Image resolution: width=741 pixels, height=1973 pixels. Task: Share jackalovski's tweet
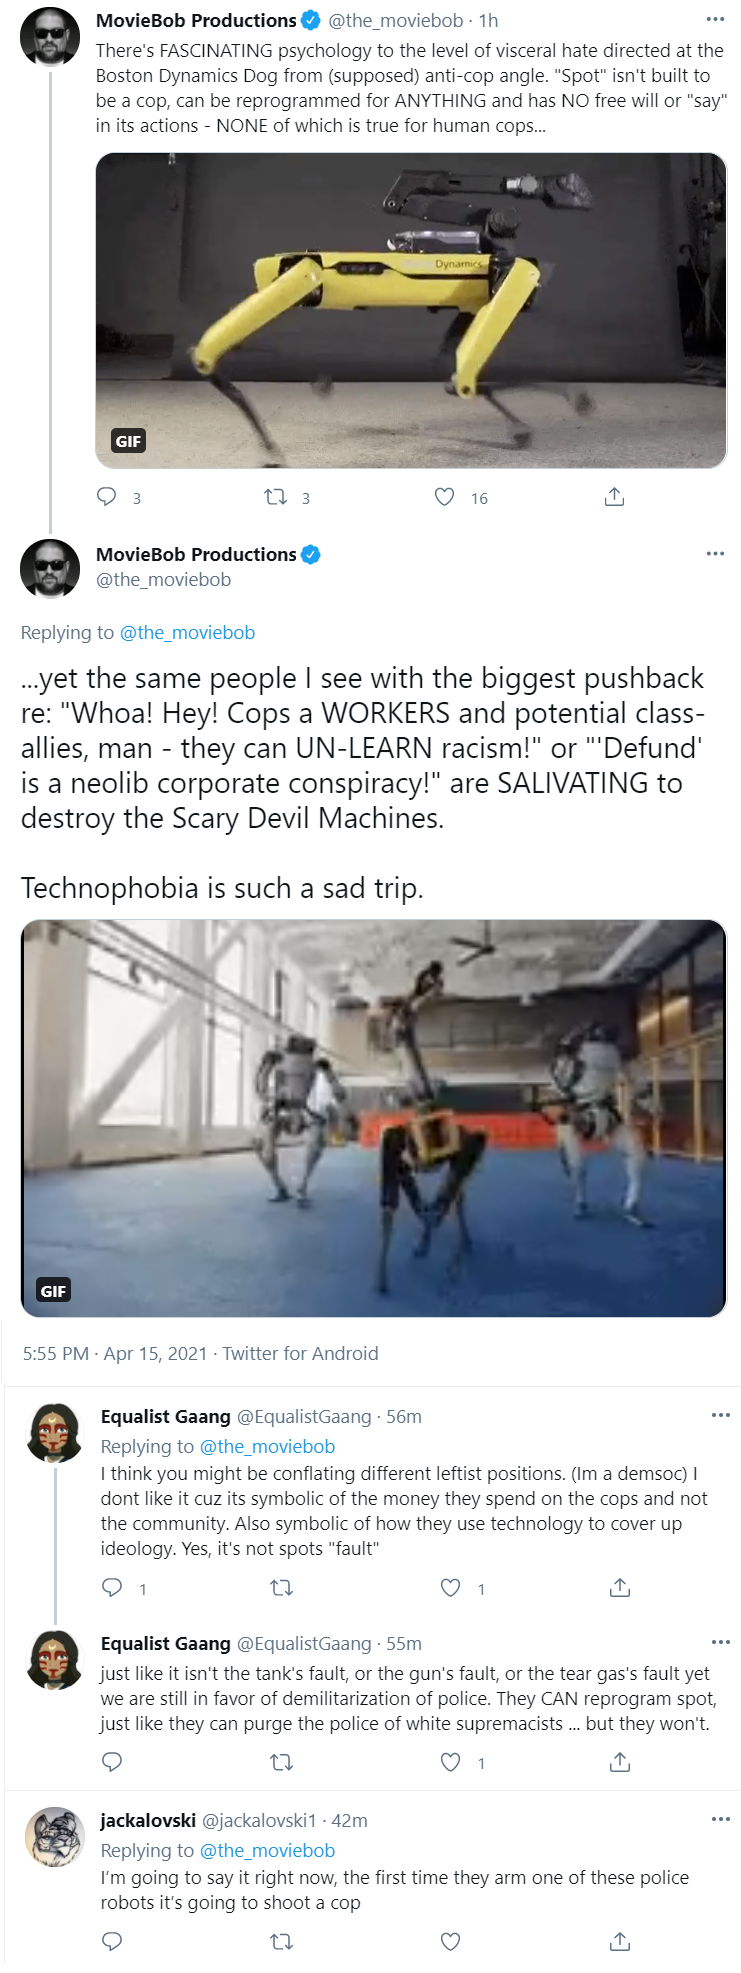tap(620, 1941)
